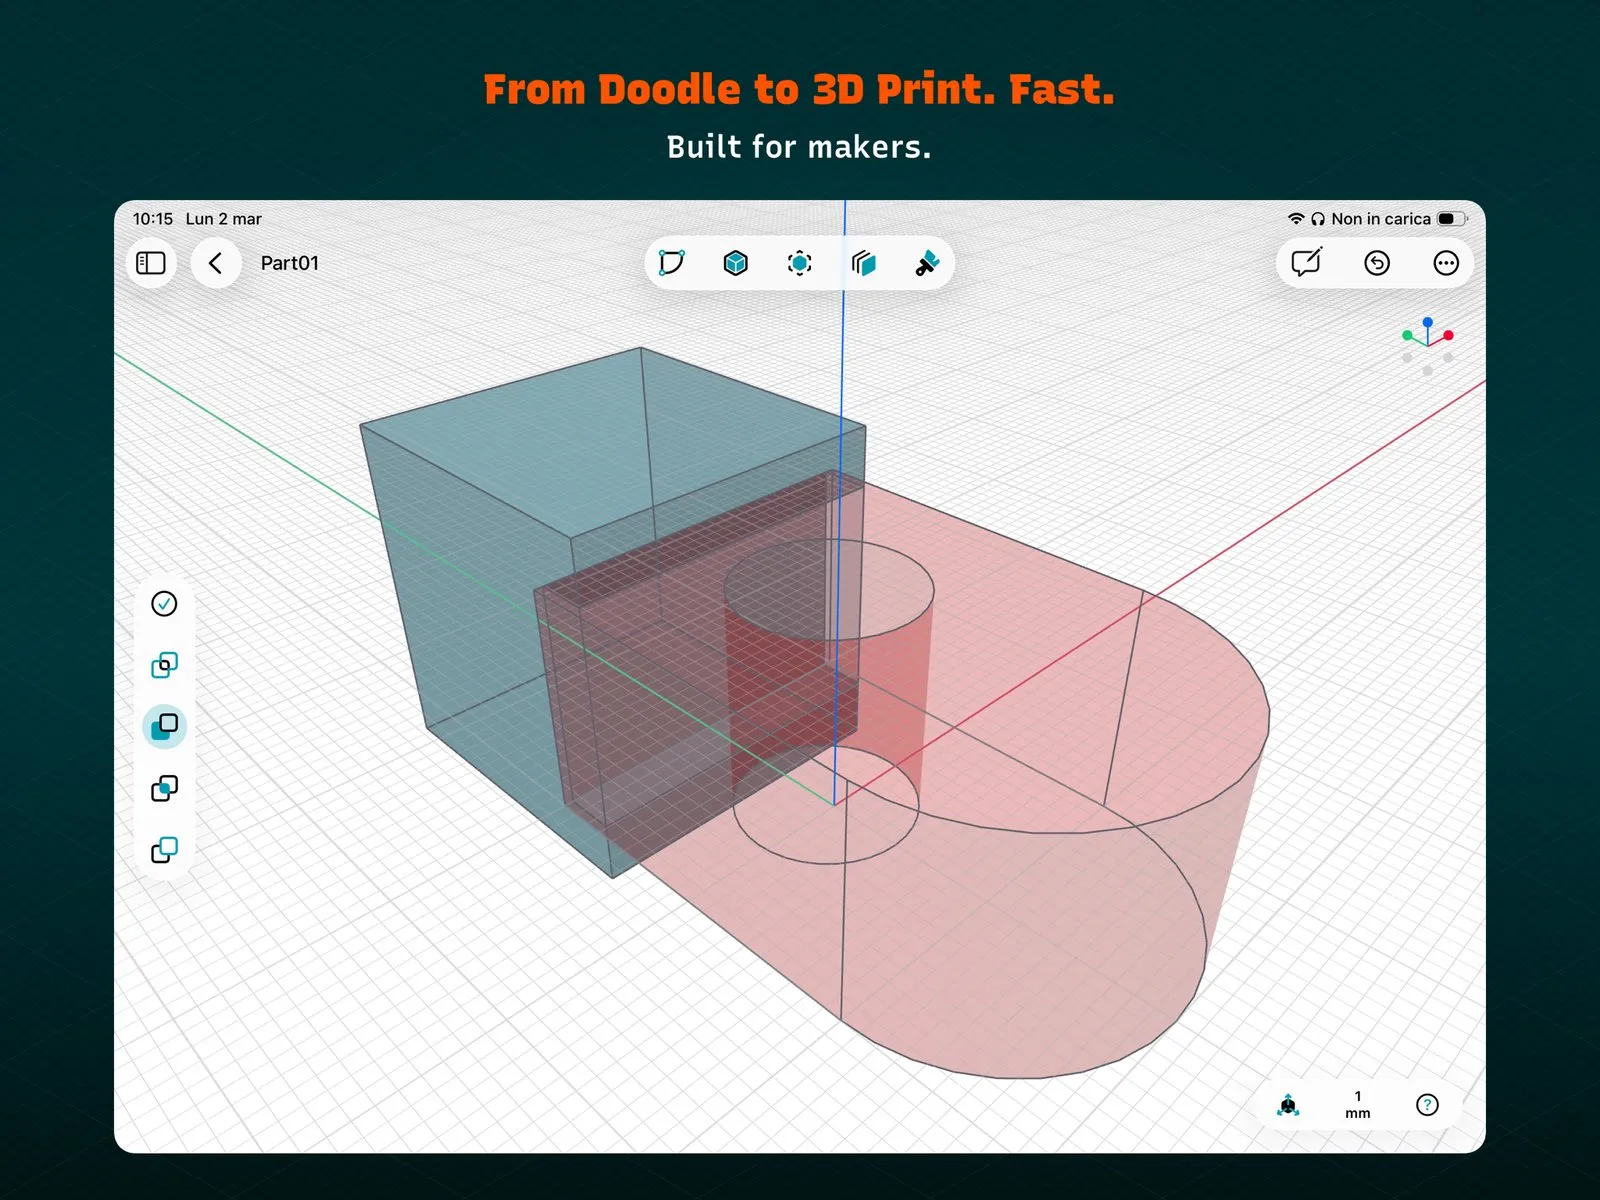Open the snapping settings icon
This screenshot has width=1600, height=1200.
[1289, 1105]
